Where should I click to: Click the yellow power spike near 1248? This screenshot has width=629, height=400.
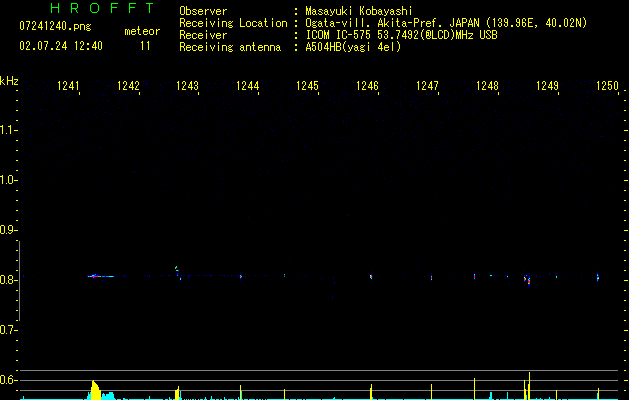(475, 389)
